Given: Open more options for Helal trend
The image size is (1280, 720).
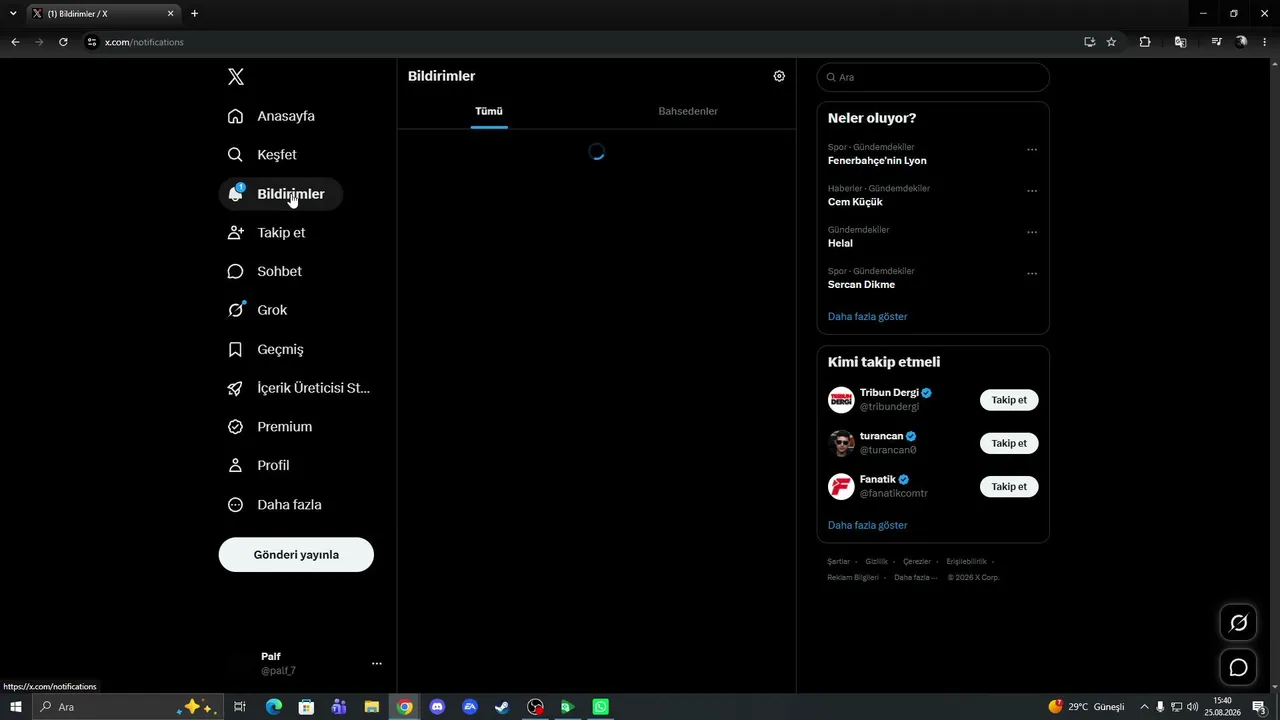Looking at the screenshot, I should (1032, 232).
